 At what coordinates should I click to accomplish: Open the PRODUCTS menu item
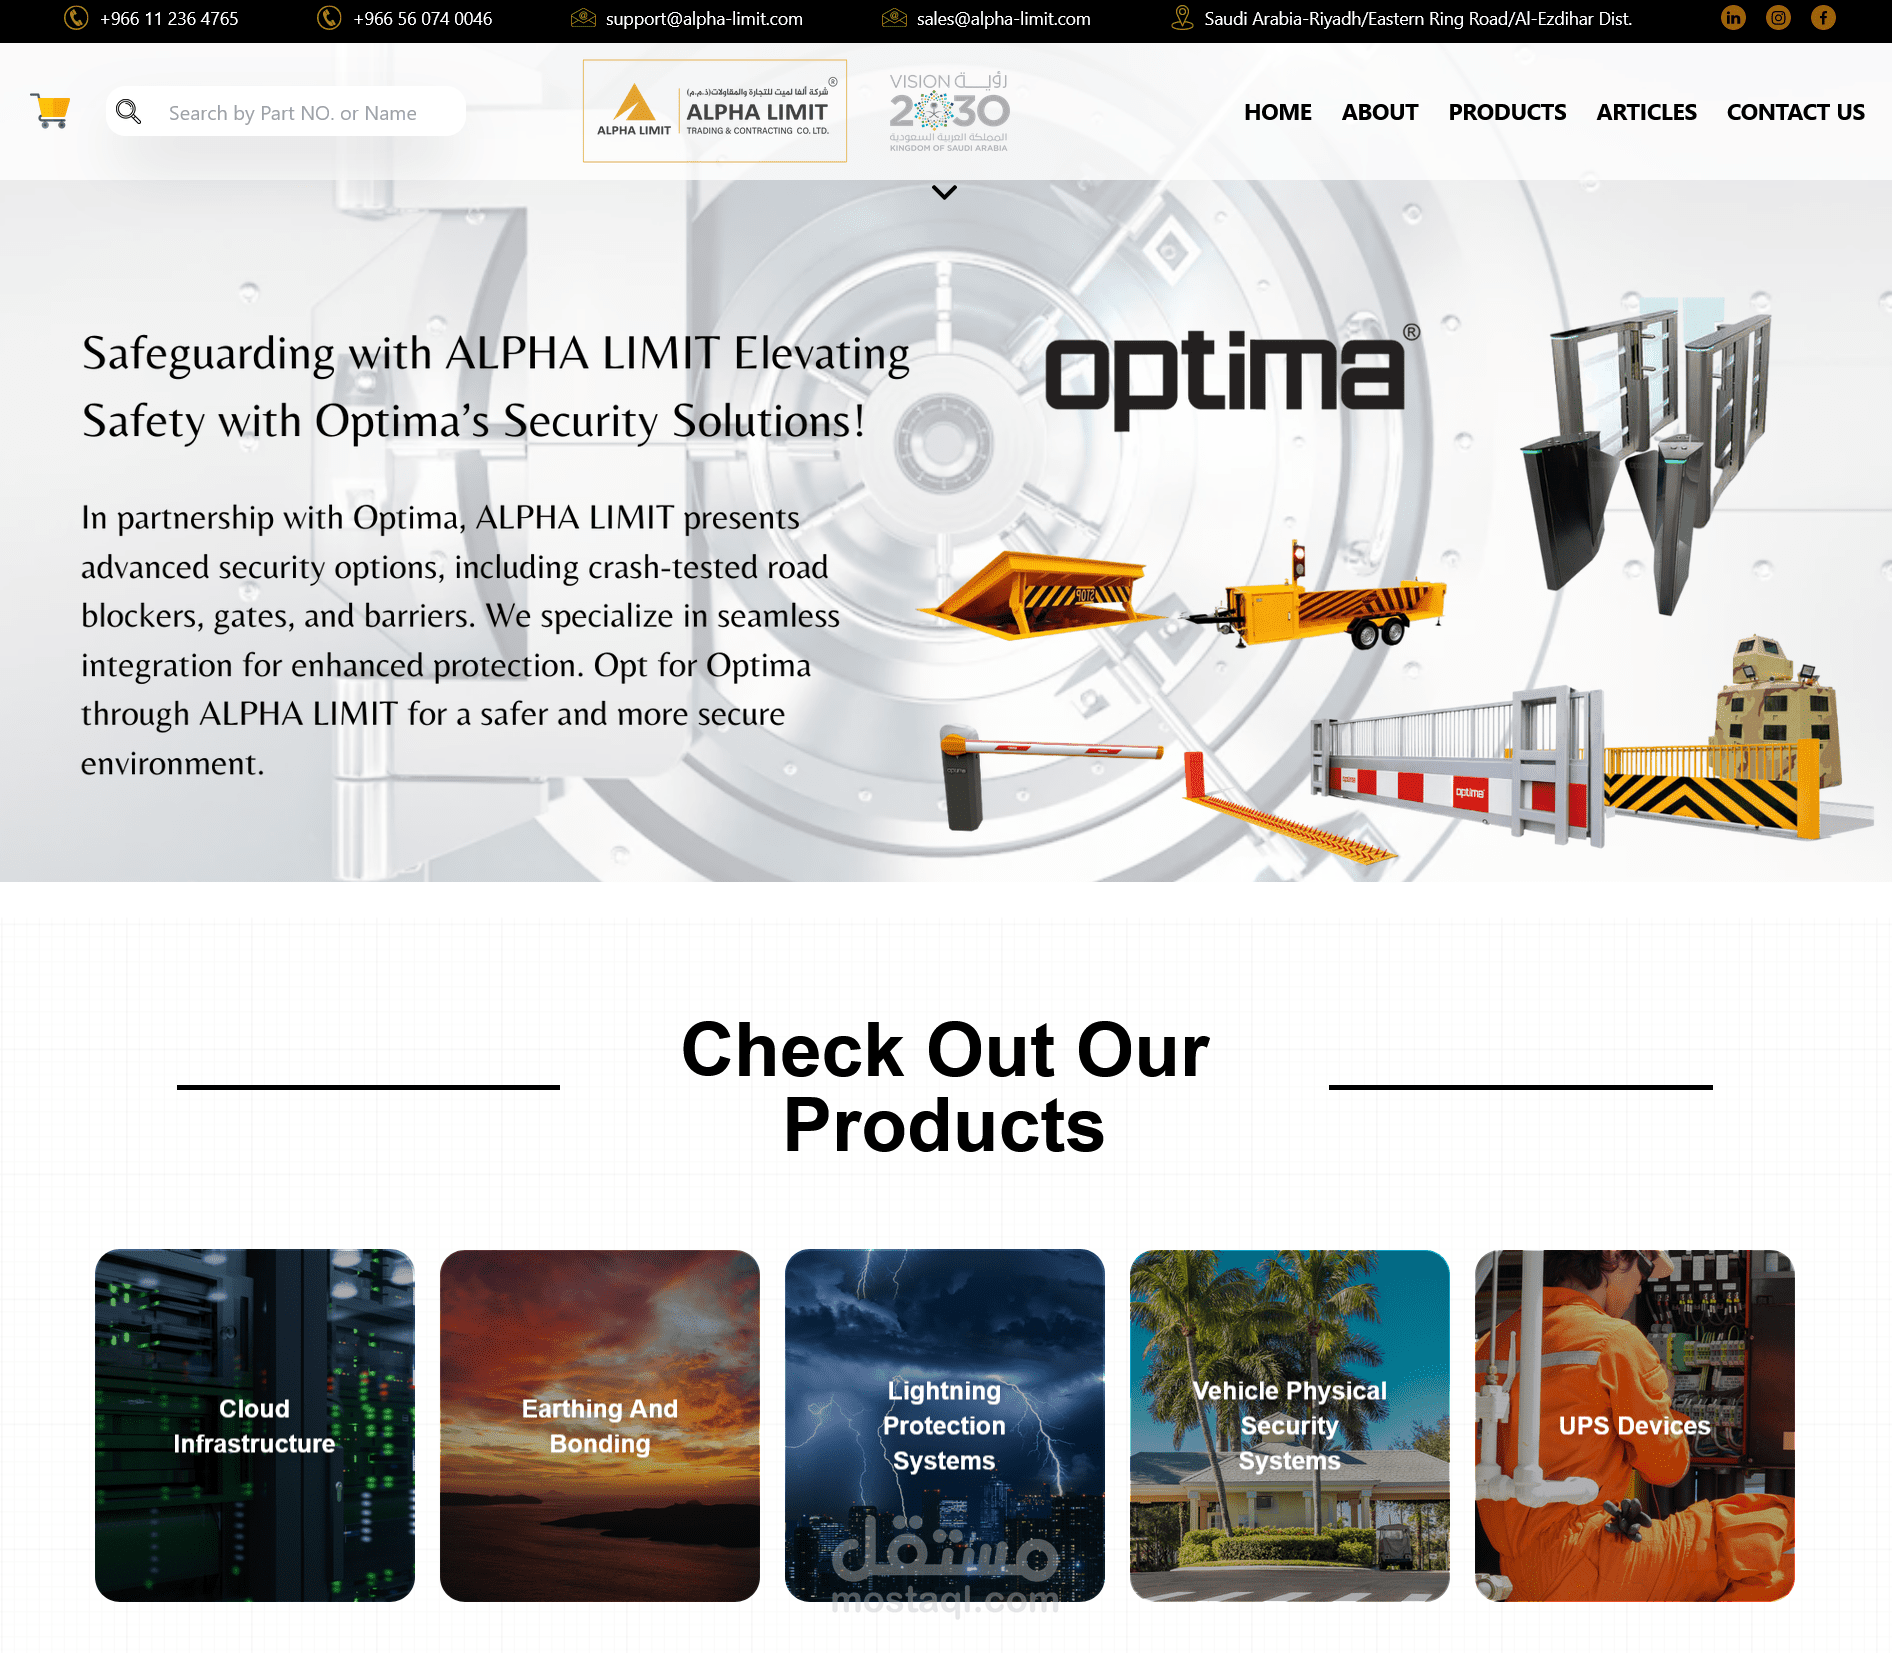tap(1507, 112)
